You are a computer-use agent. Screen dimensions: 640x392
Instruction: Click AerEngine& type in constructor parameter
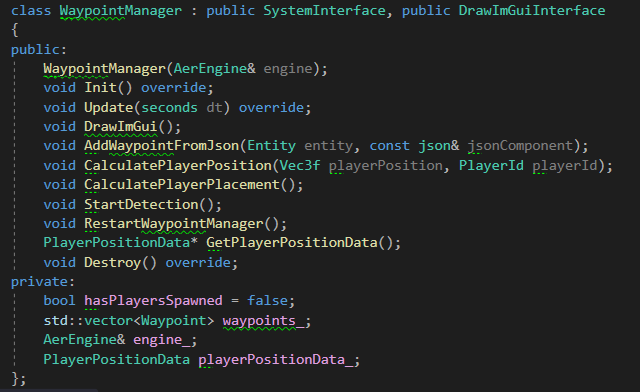click(215, 69)
